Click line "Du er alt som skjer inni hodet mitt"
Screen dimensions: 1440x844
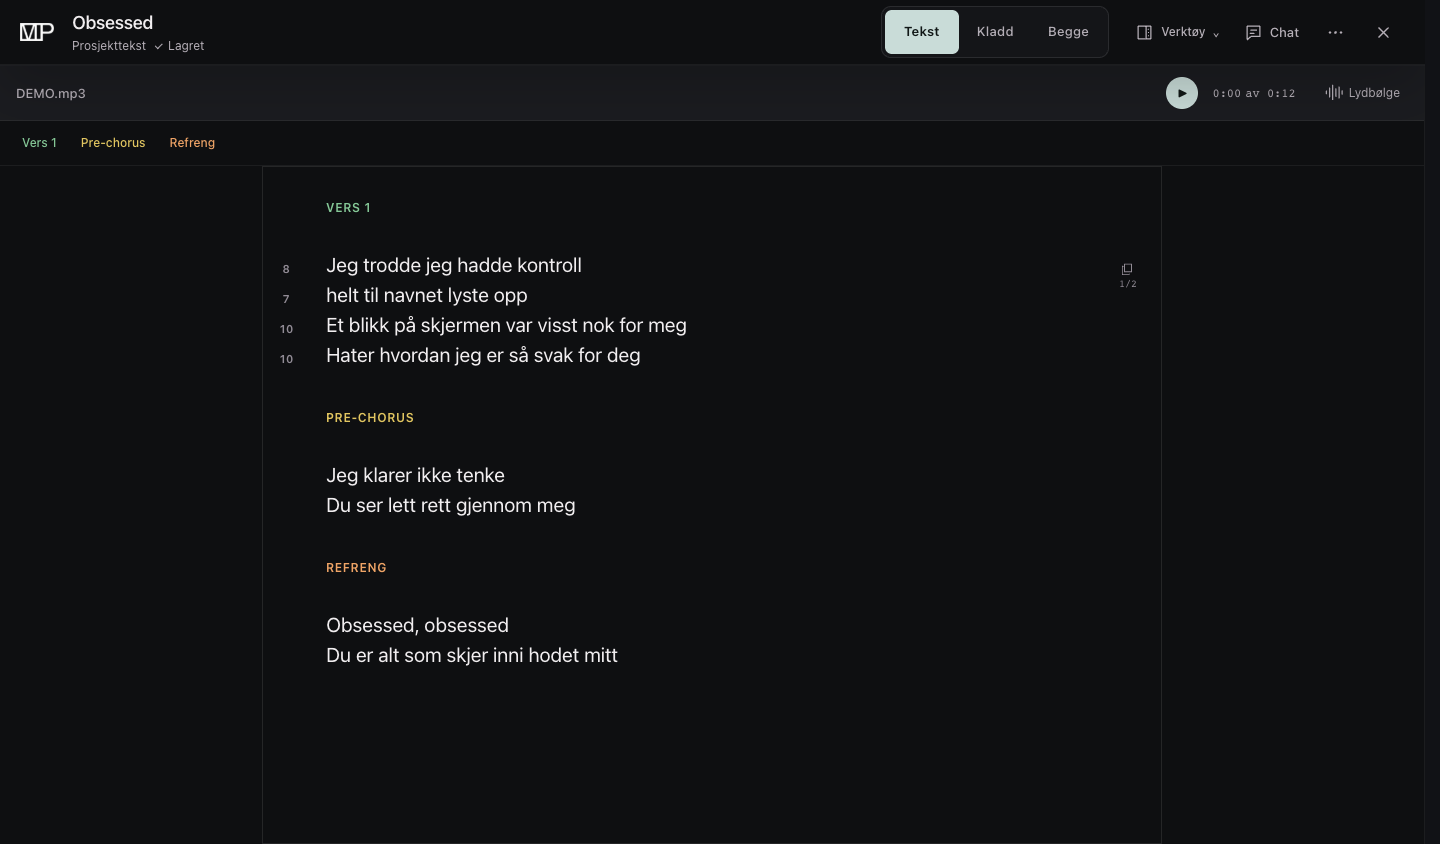tap(472, 655)
